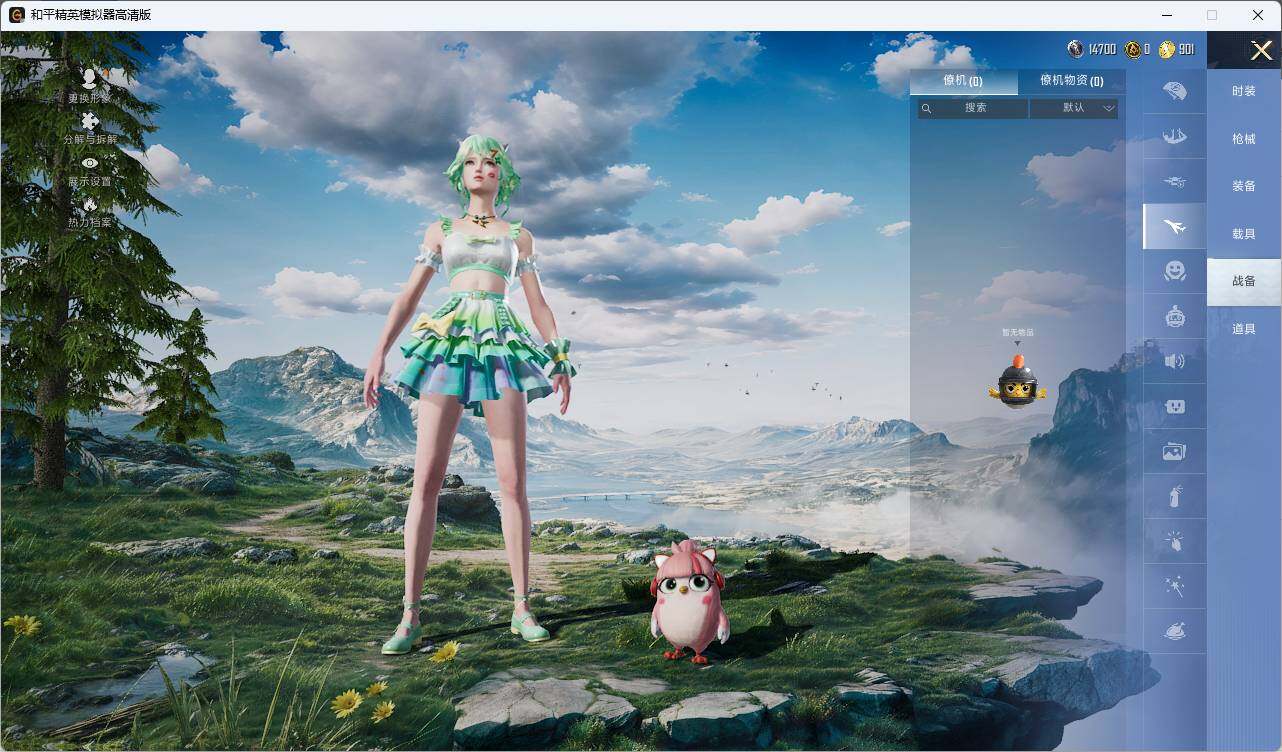
Task: Open the 装备 category tab
Action: (1244, 186)
